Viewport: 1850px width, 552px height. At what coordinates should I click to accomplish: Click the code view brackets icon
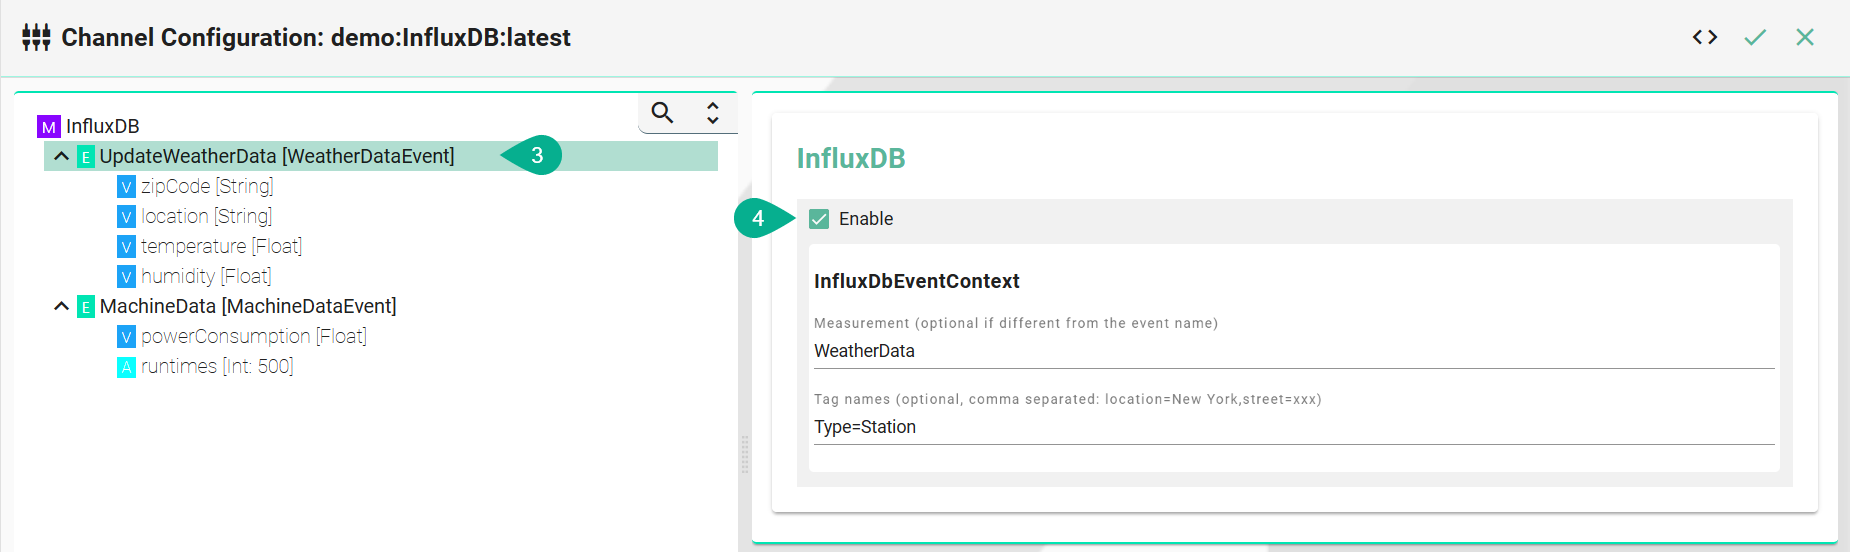pyautogui.click(x=1704, y=37)
